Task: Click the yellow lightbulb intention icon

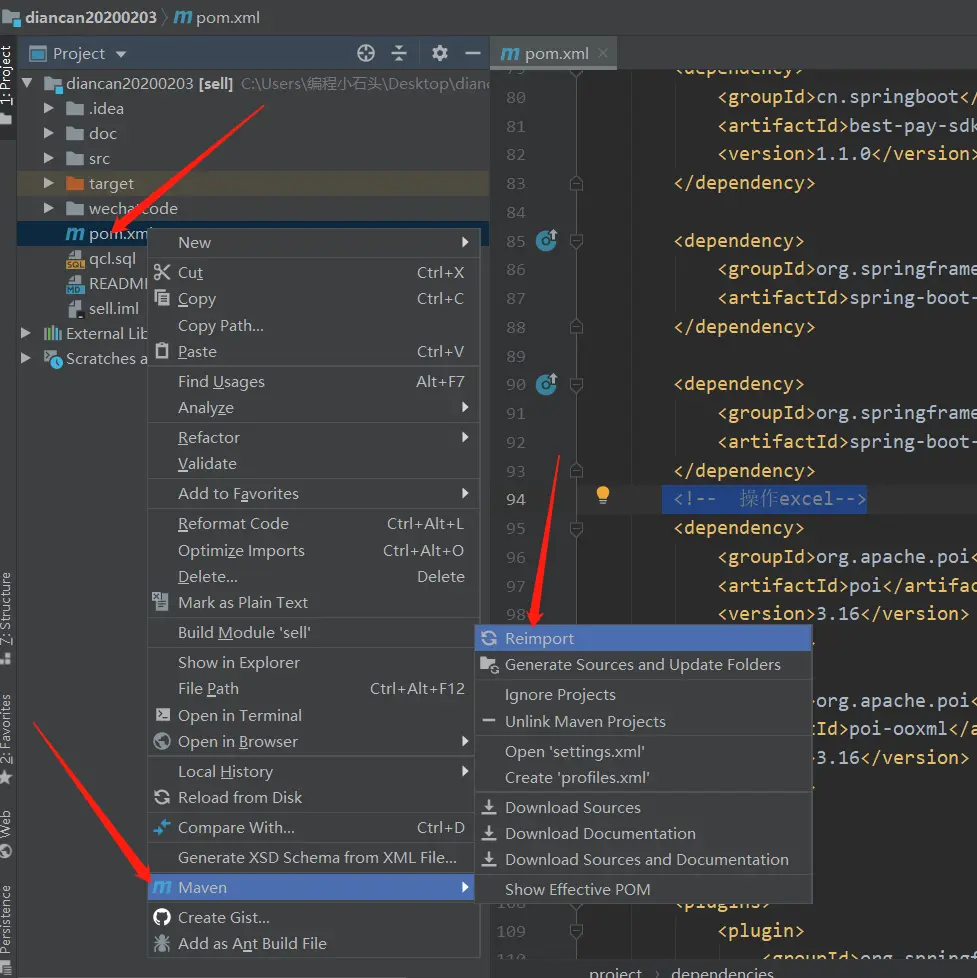Action: point(603,495)
